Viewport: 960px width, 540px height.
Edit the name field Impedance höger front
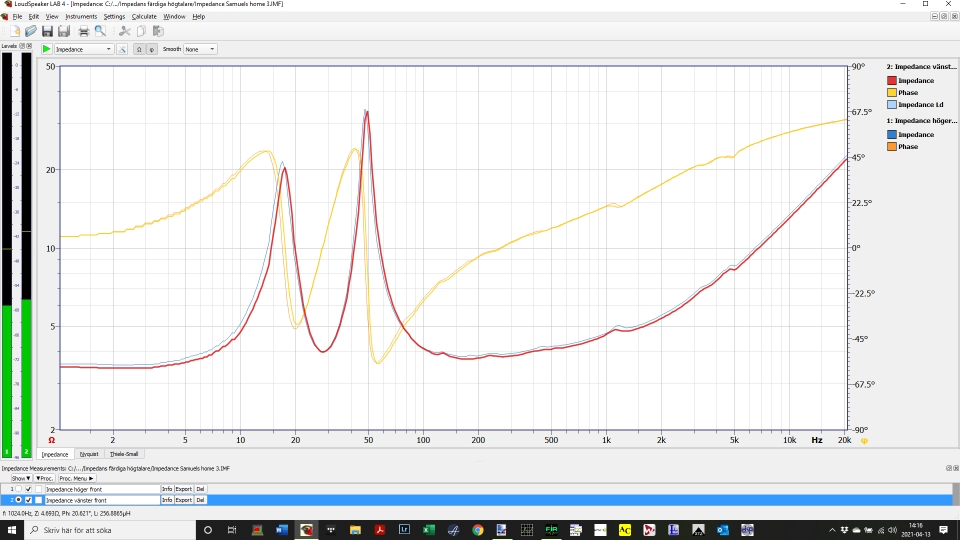[x=102, y=489]
